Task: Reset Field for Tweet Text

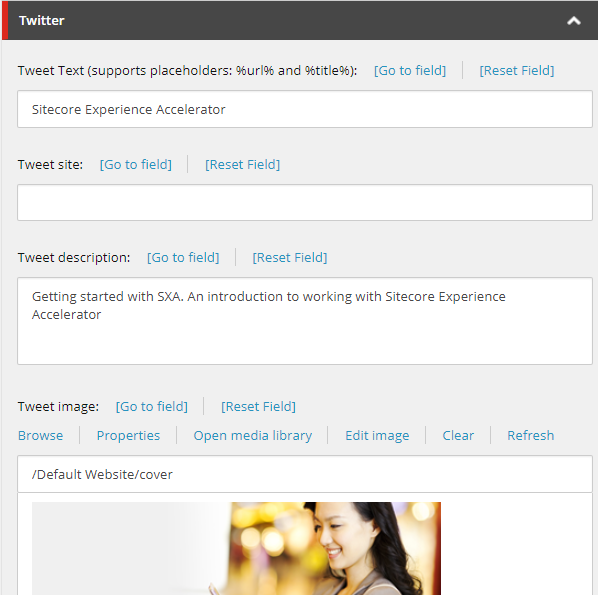Action: pos(517,71)
